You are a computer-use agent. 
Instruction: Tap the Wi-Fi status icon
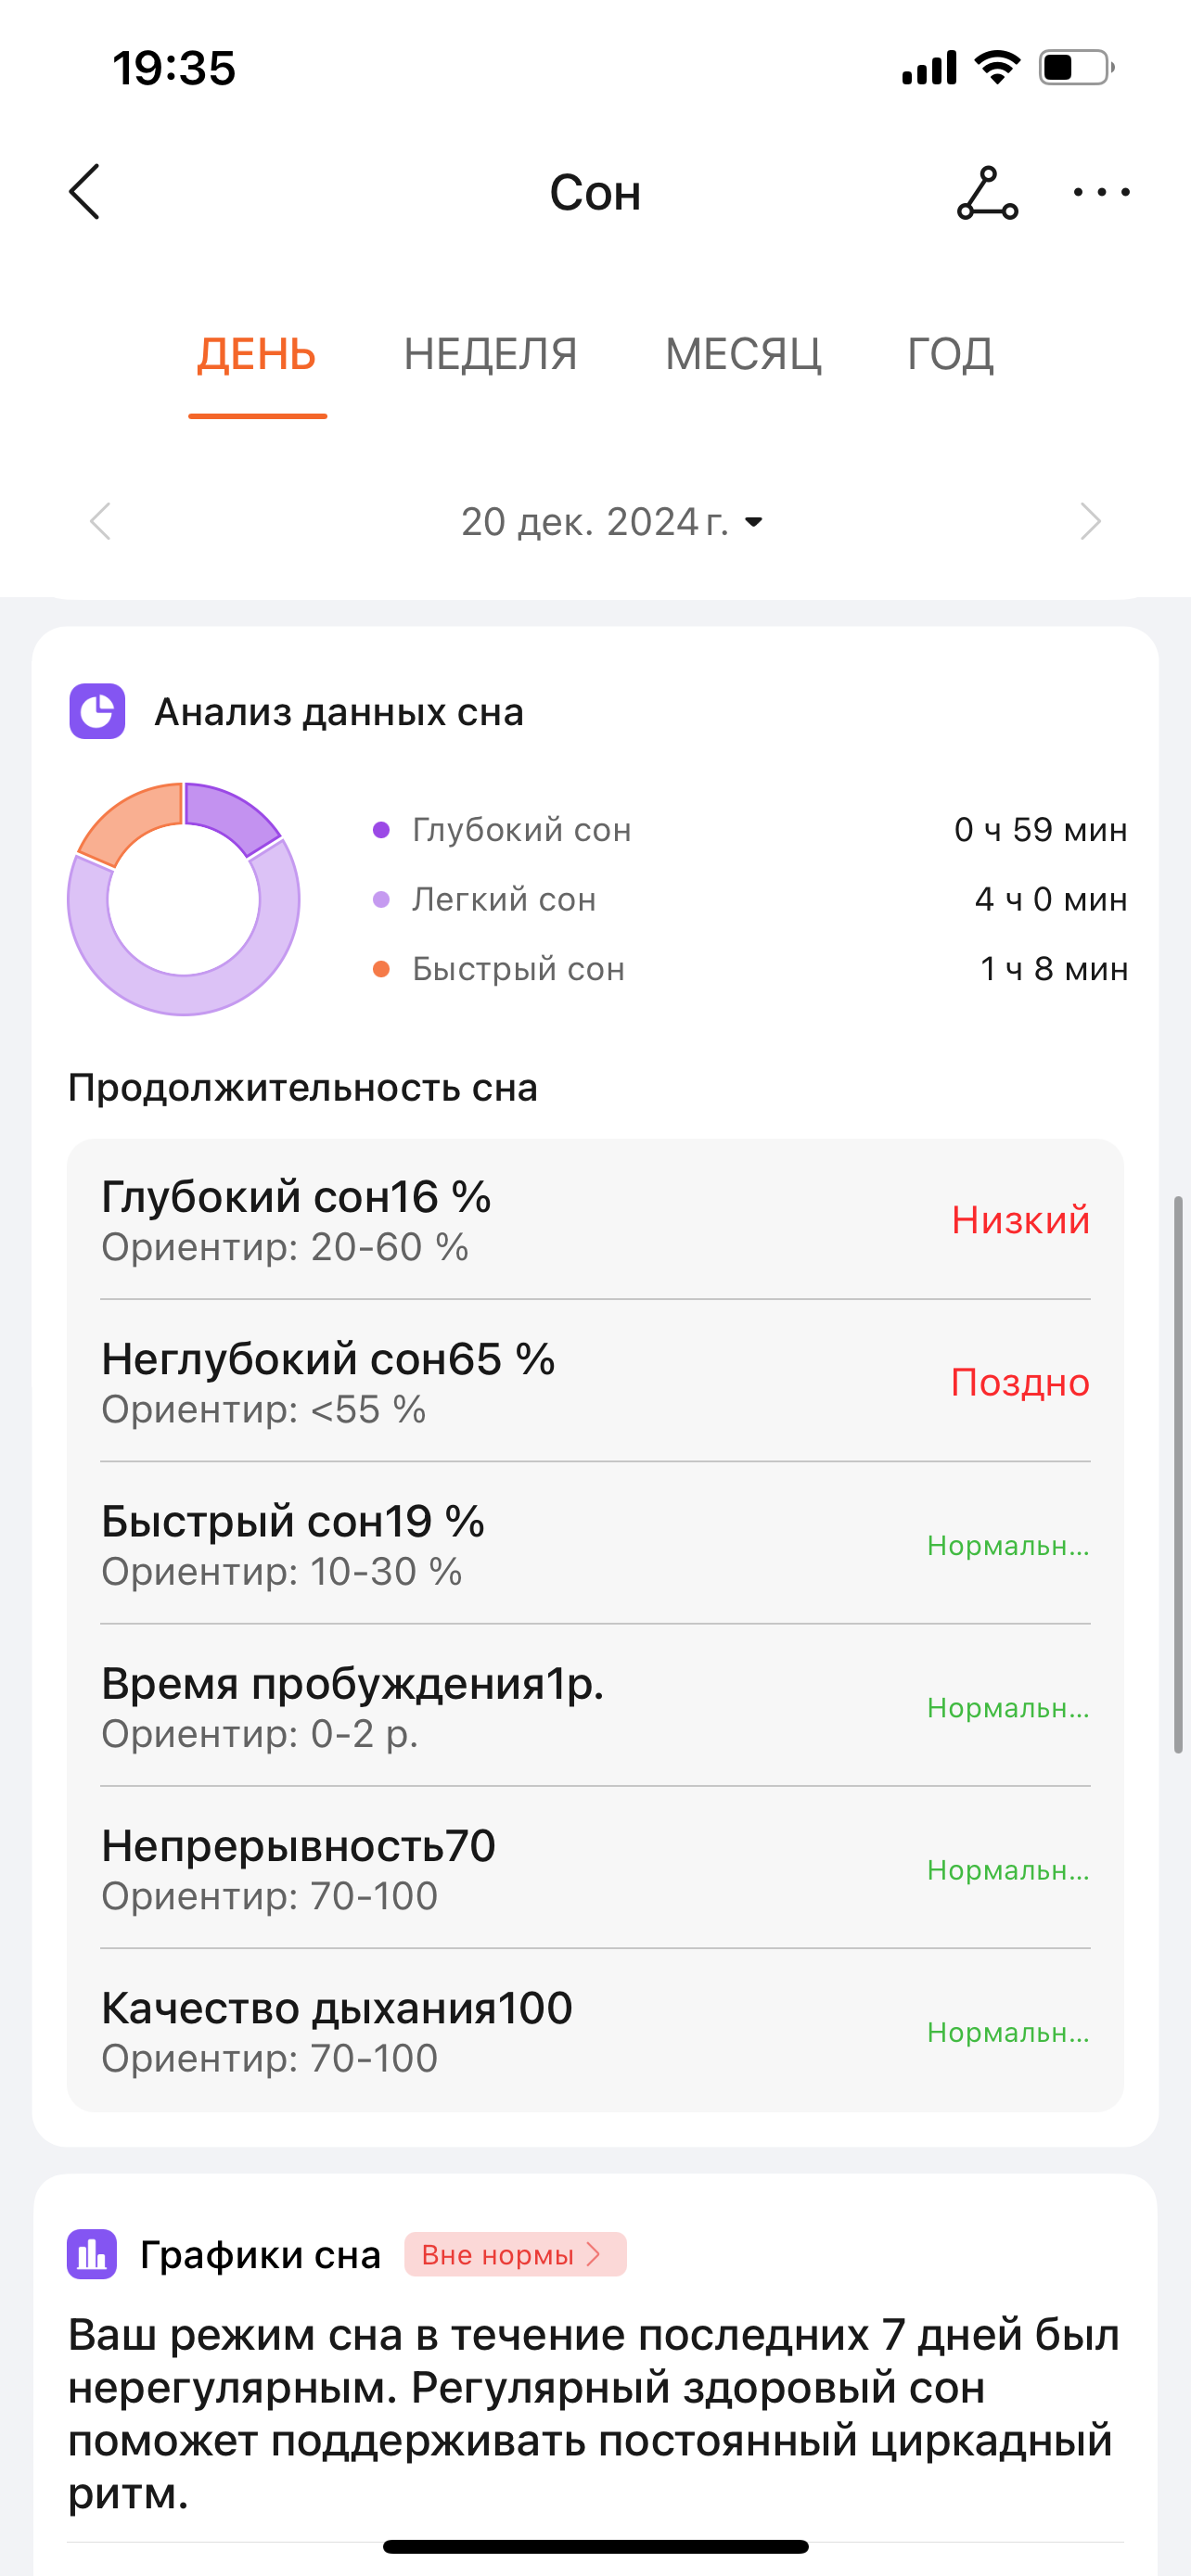tap(997, 68)
